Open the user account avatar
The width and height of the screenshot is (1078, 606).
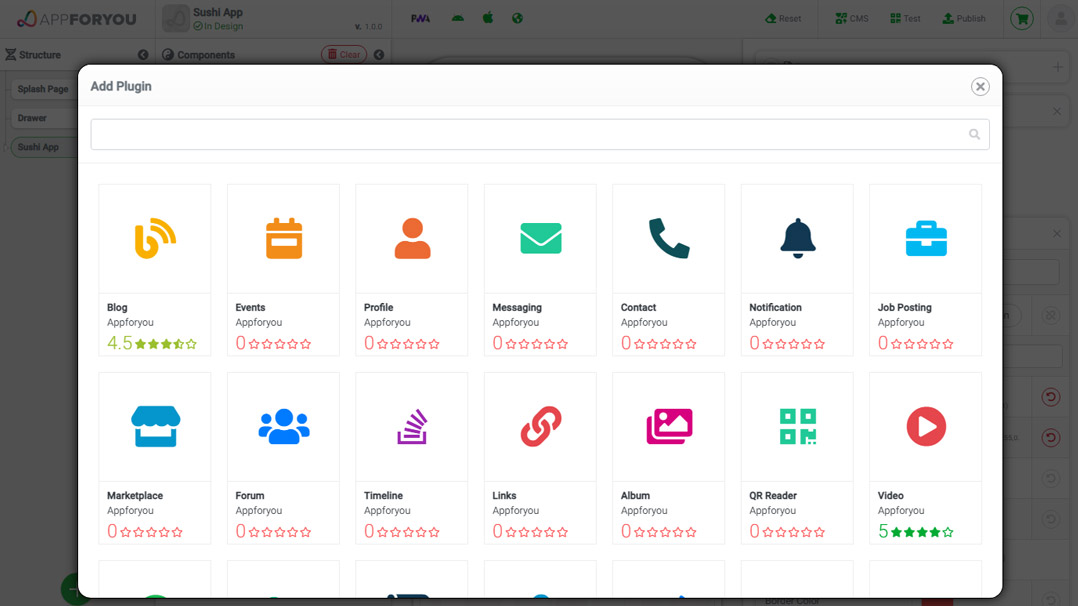(1061, 19)
